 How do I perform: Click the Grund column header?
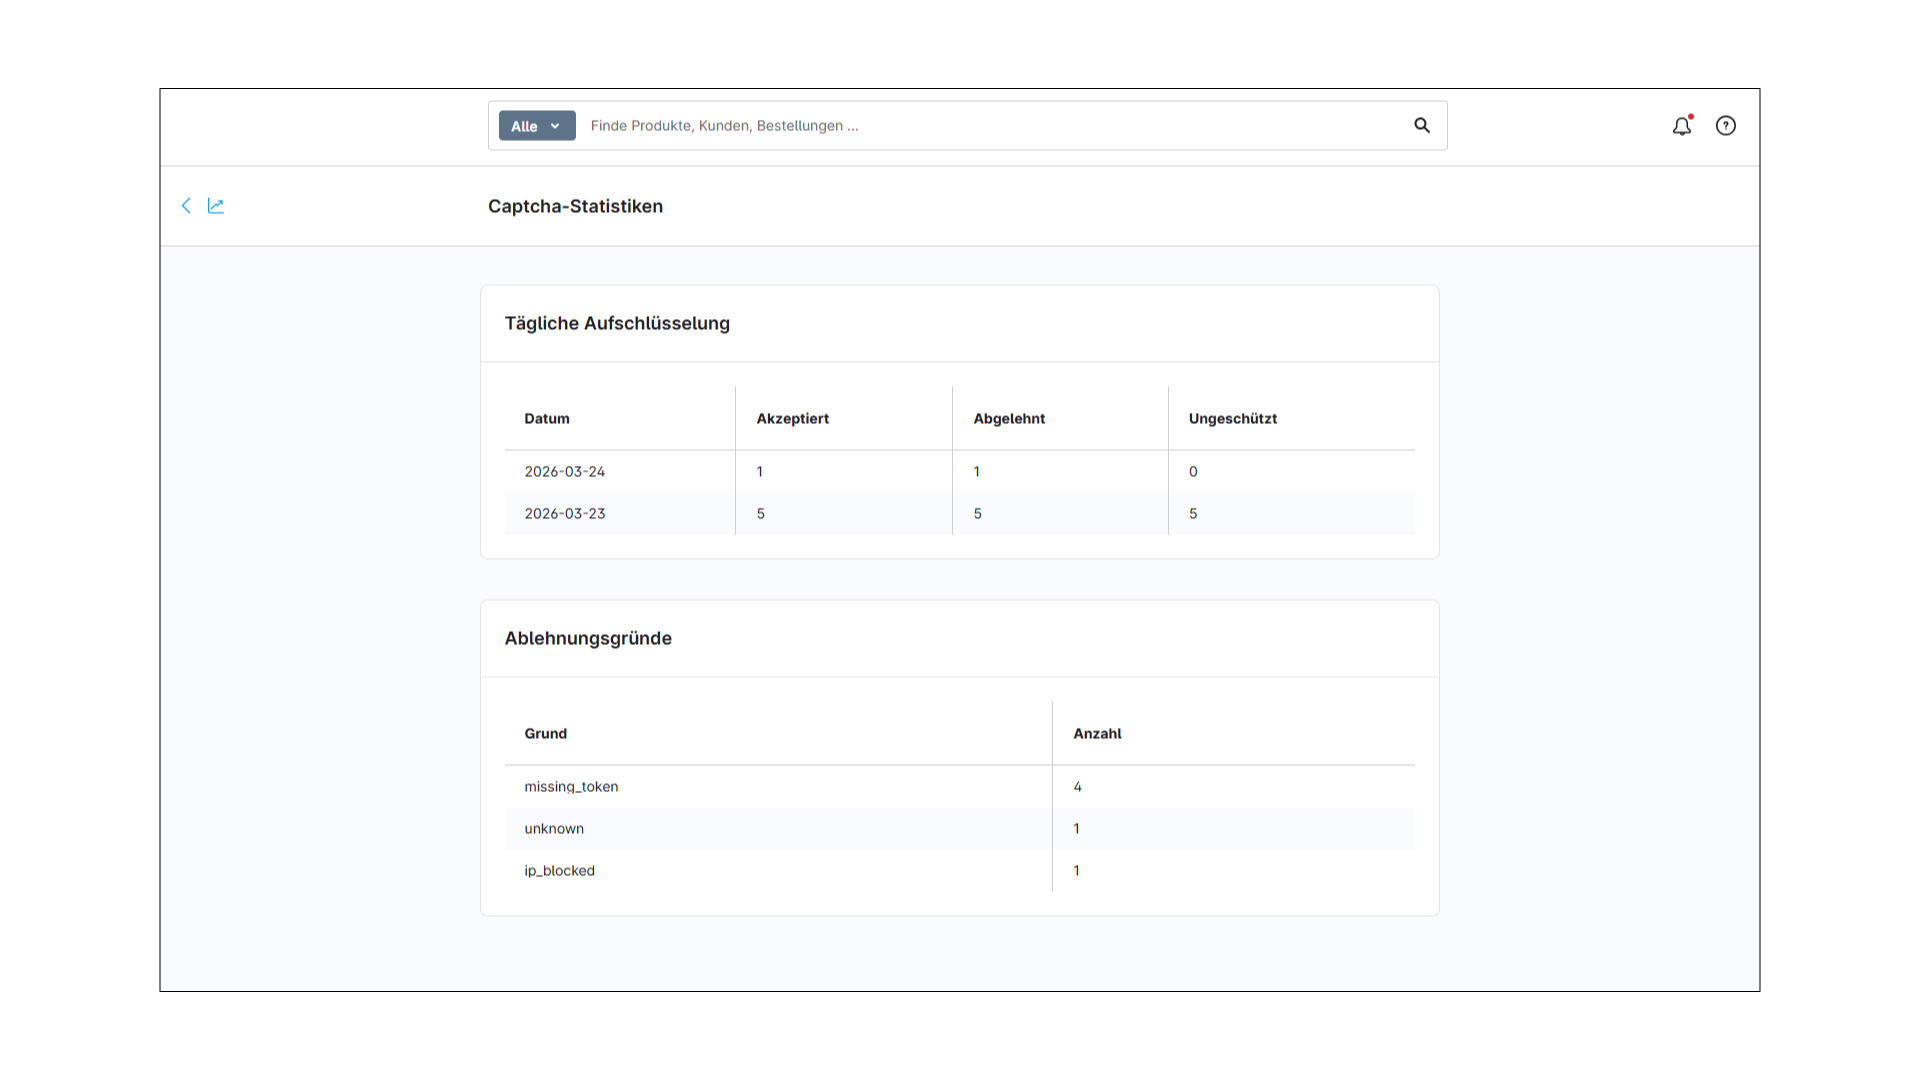[x=546, y=733]
